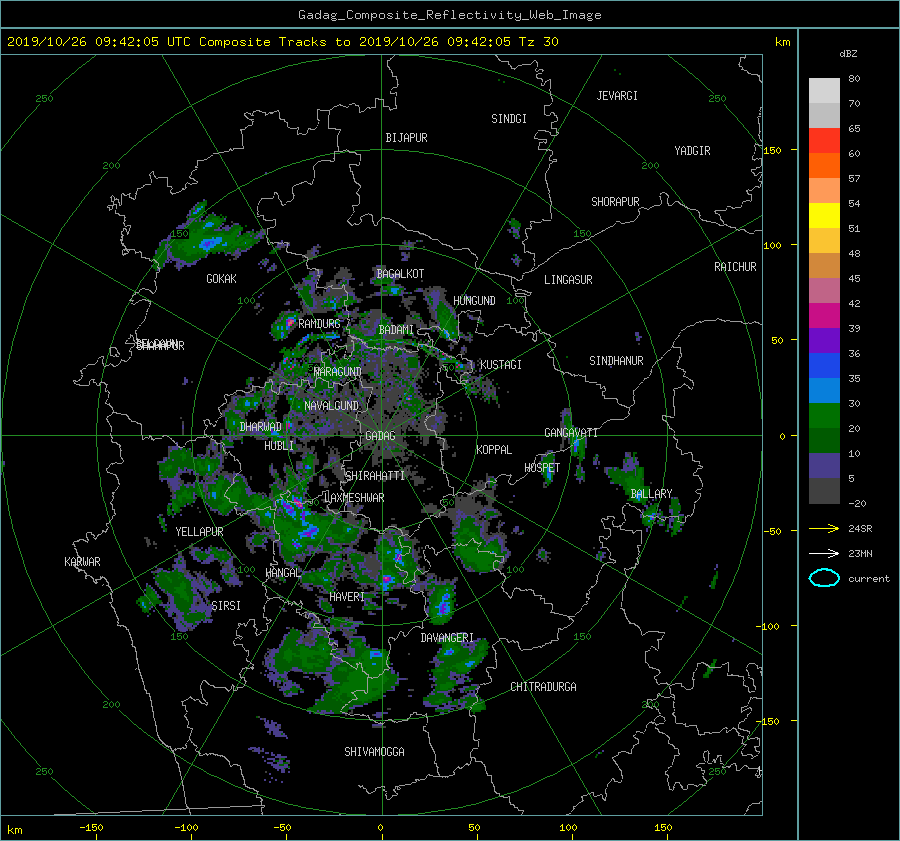Pick the bright green 20-30 dBZ swatch
This screenshot has width=900, height=841.
click(x=824, y=416)
